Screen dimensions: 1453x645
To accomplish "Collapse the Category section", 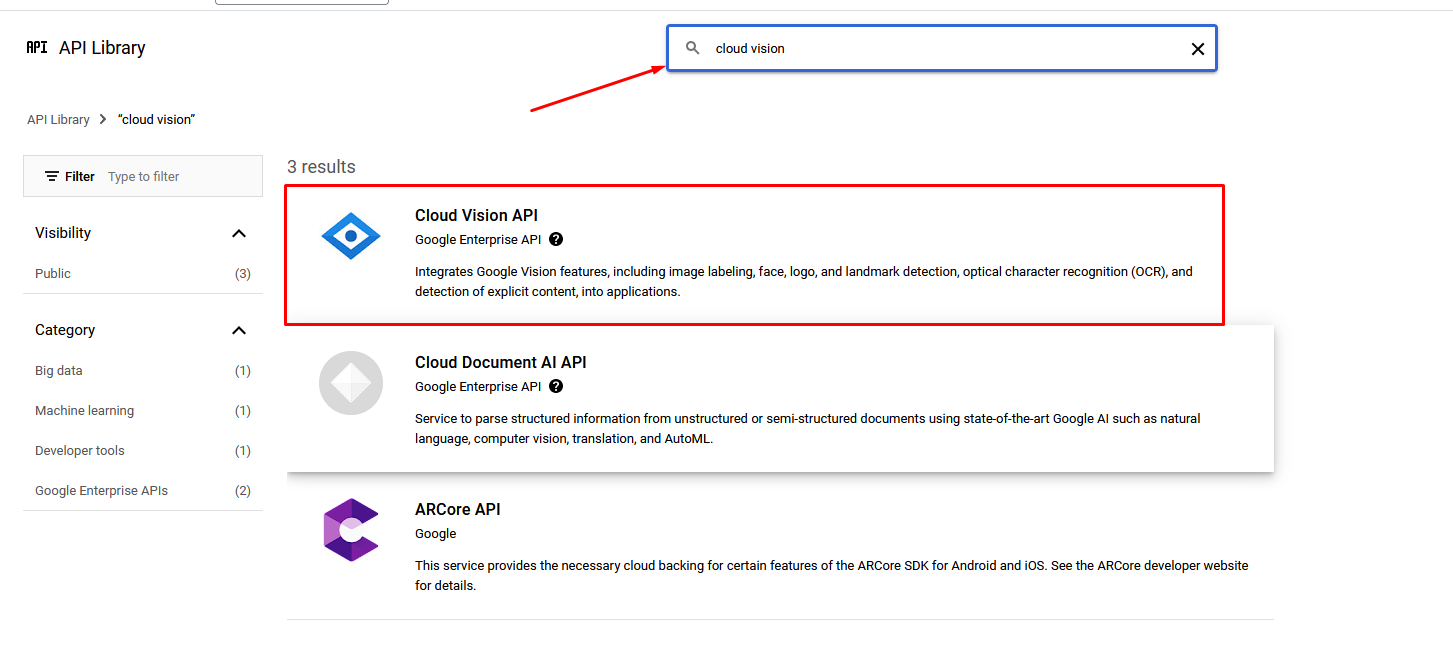I will point(238,330).
